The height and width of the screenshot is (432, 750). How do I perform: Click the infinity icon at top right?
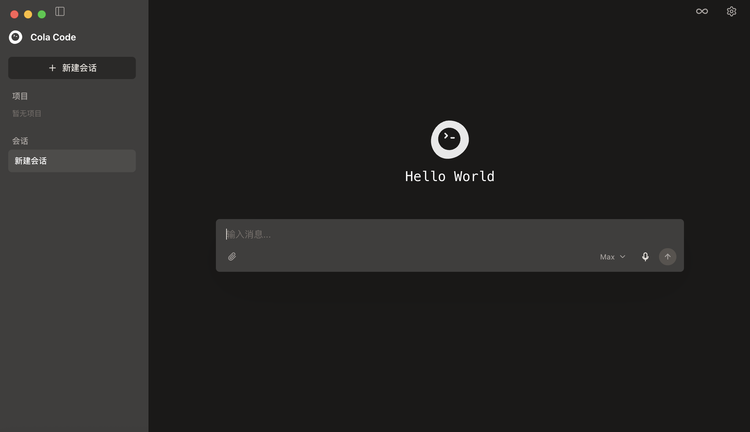702,11
